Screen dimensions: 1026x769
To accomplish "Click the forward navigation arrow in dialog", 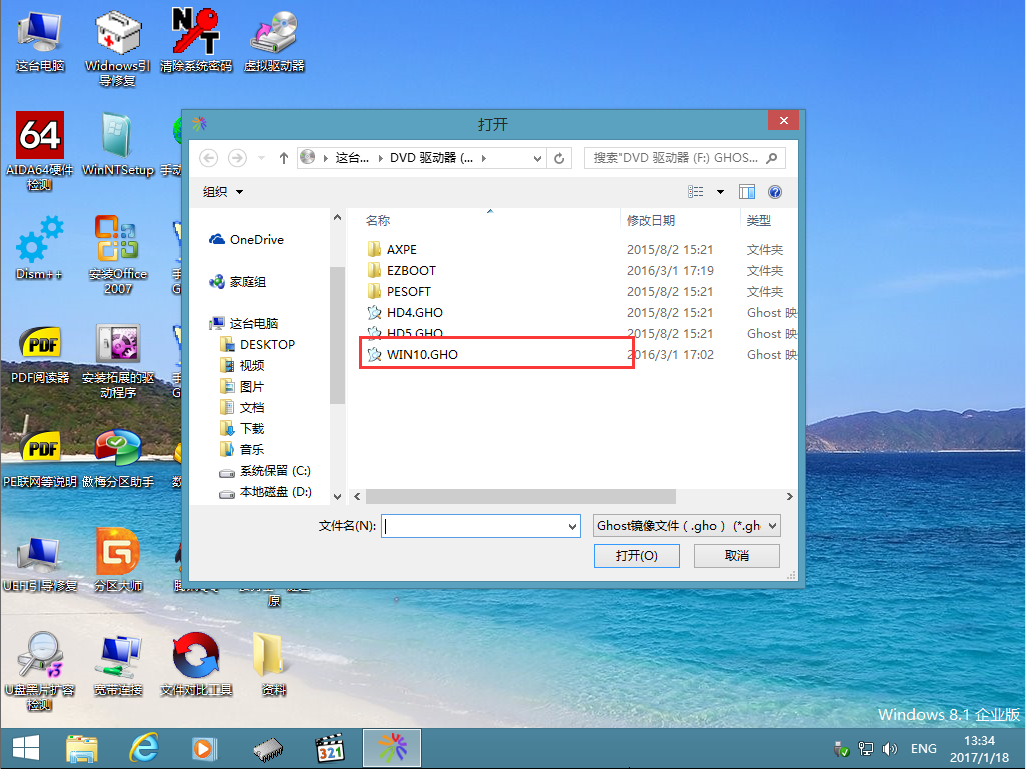I will click(237, 158).
